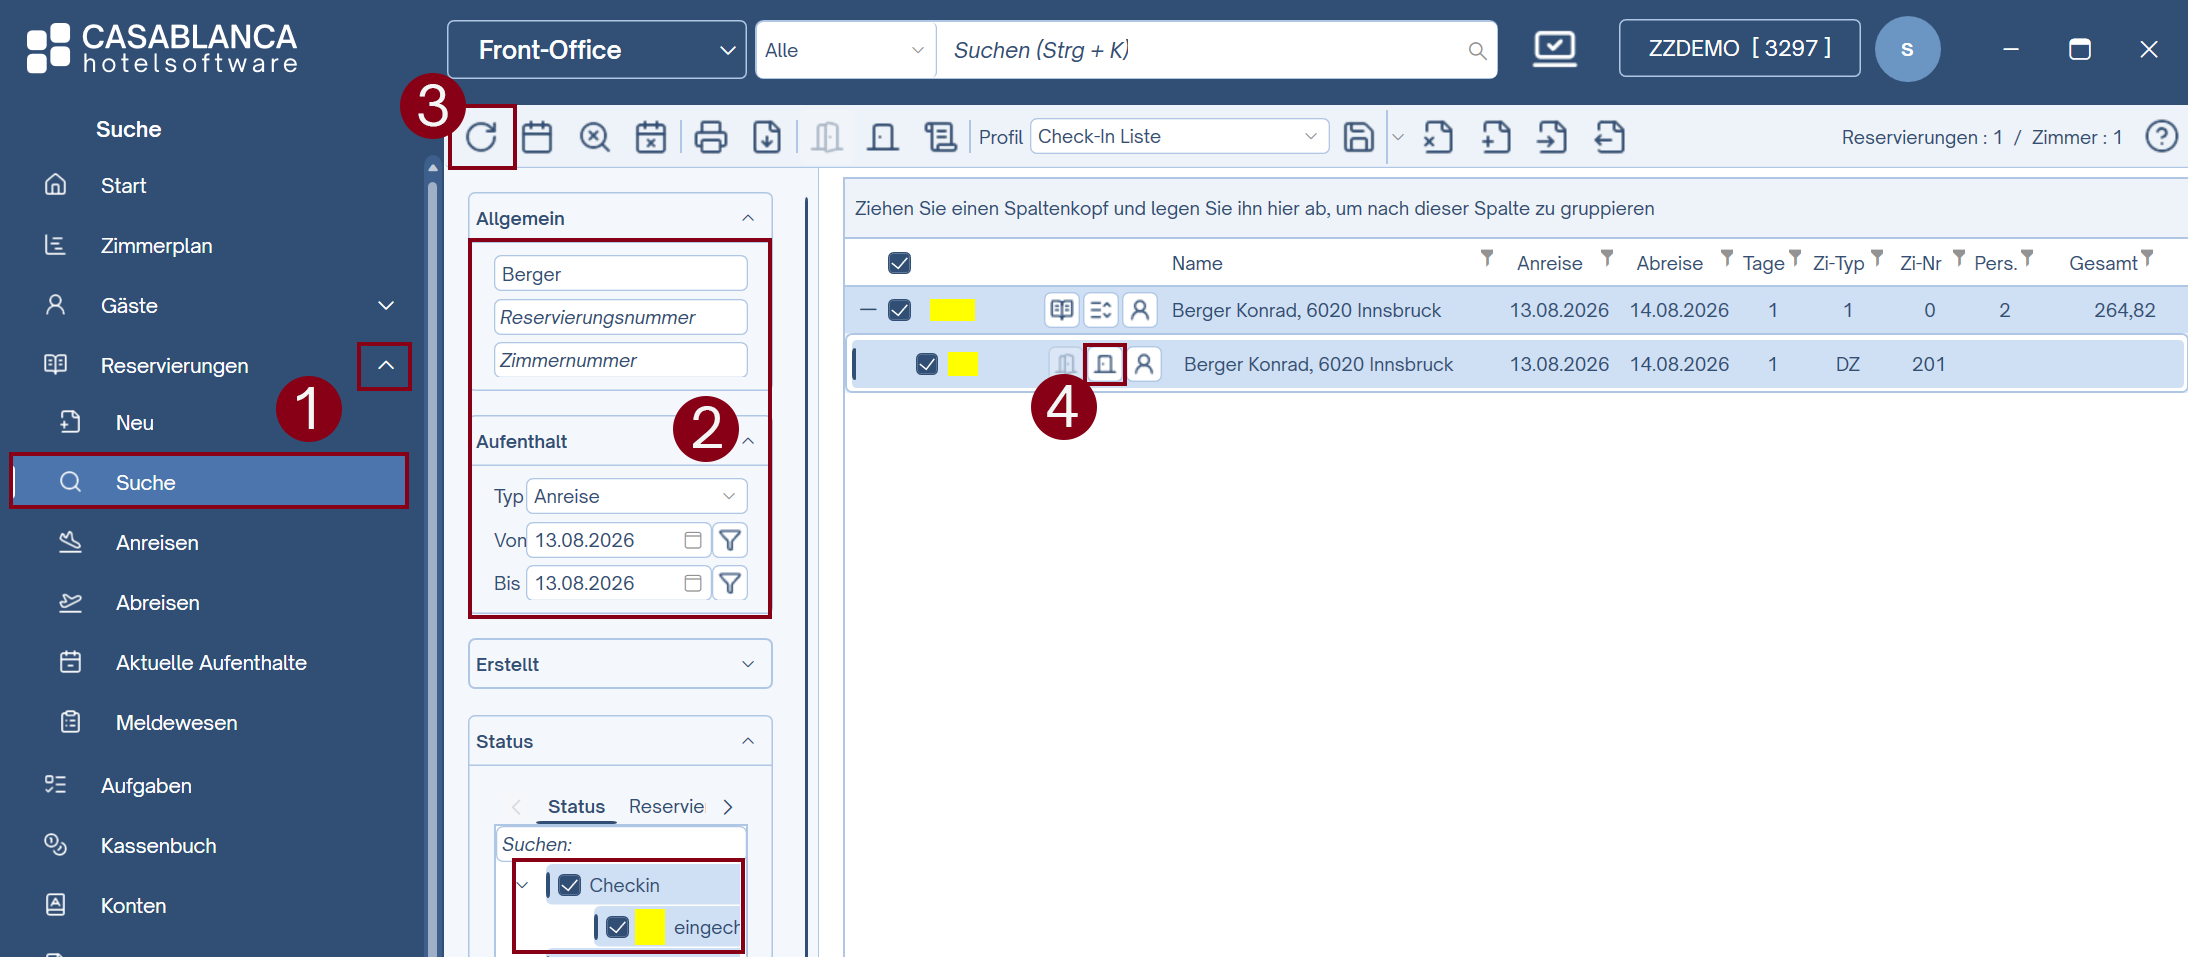Screen dimensions: 2188x957
Task: Open Kassenbuch from the sidebar
Action: pyautogui.click(x=158, y=846)
